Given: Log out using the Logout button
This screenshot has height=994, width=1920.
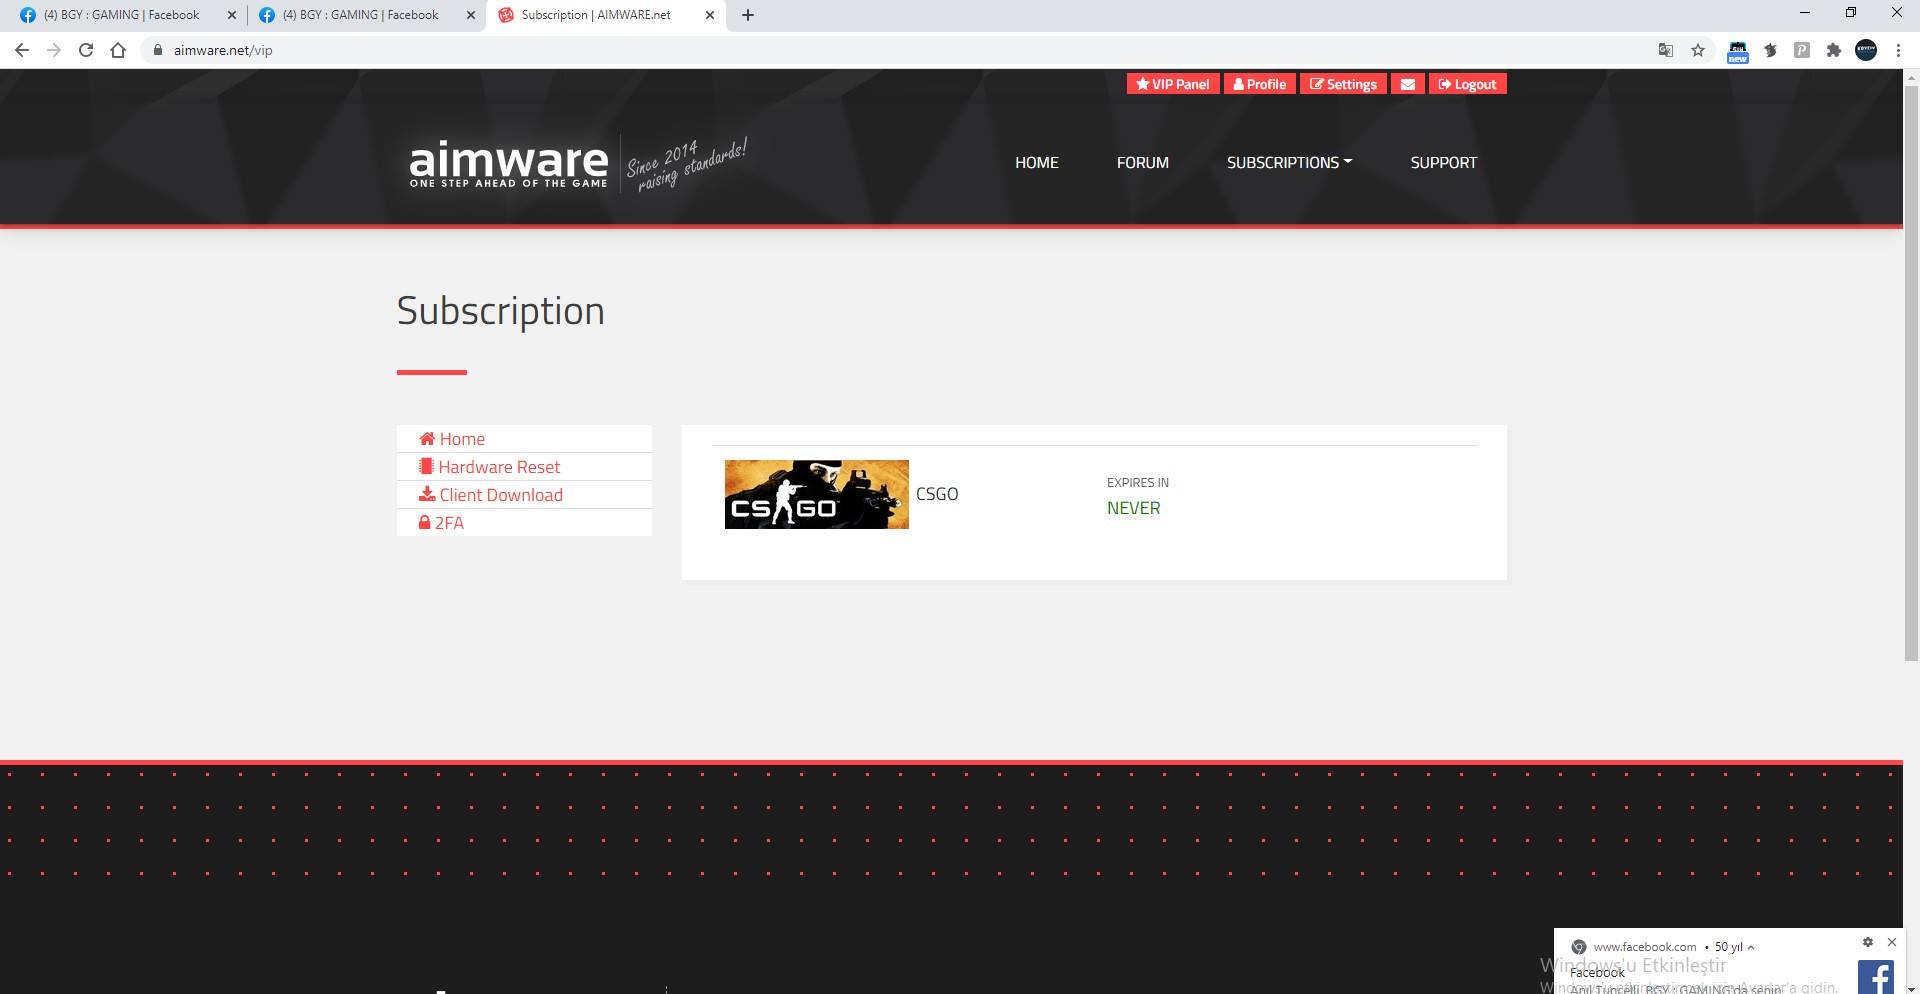Looking at the screenshot, I should point(1467,84).
